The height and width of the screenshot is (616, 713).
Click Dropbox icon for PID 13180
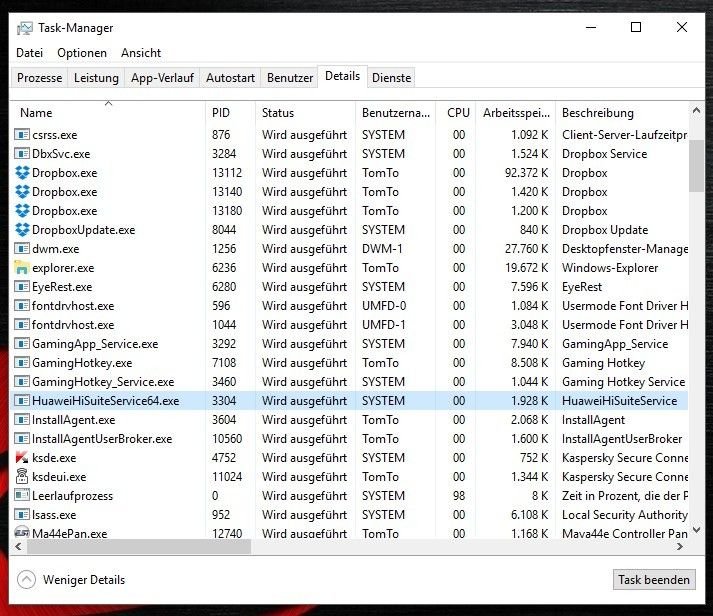pyautogui.click(x=22, y=211)
